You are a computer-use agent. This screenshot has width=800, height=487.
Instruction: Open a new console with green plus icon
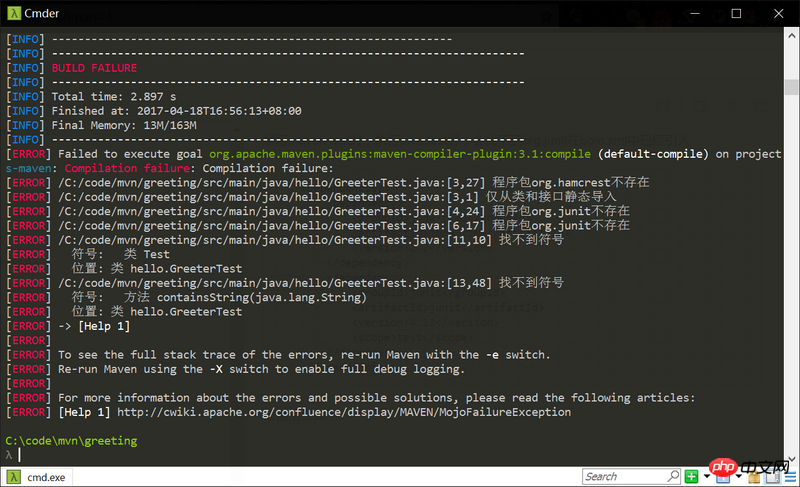[x=691, y=477]
